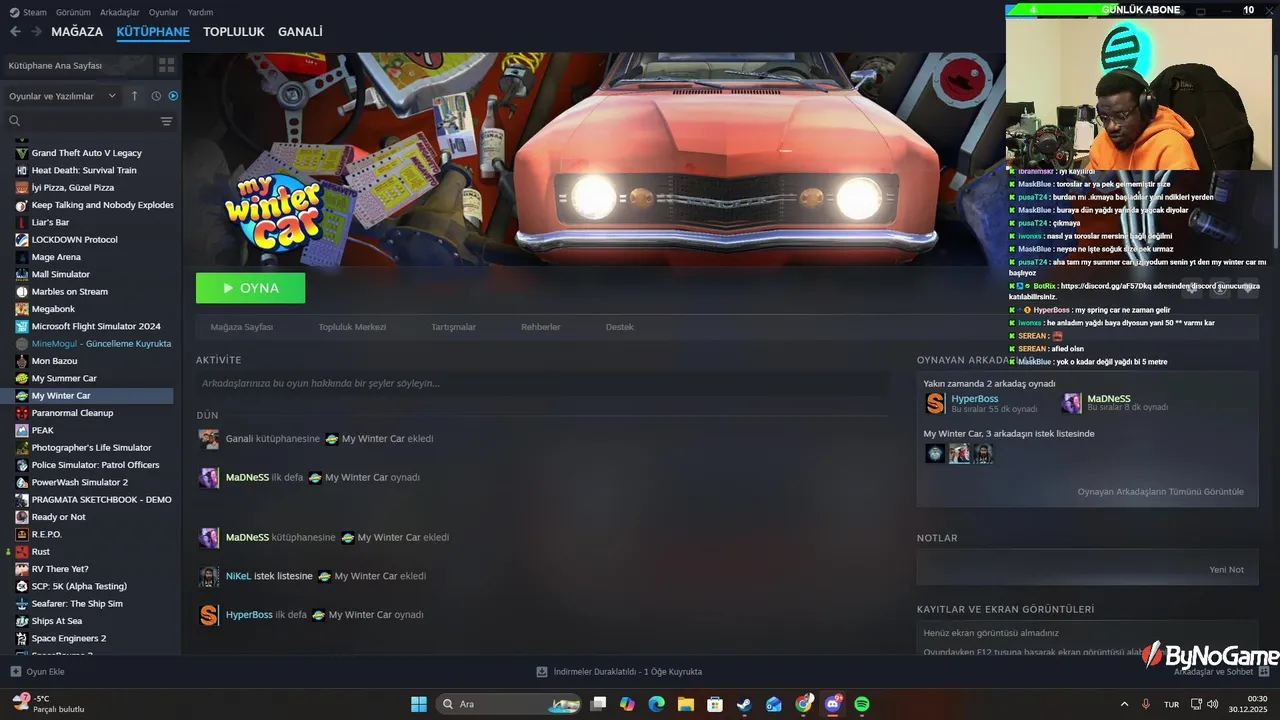Open Tartışmalar link
The width and height of the screenshot is (1280, 720).
(x=453, y=327)
